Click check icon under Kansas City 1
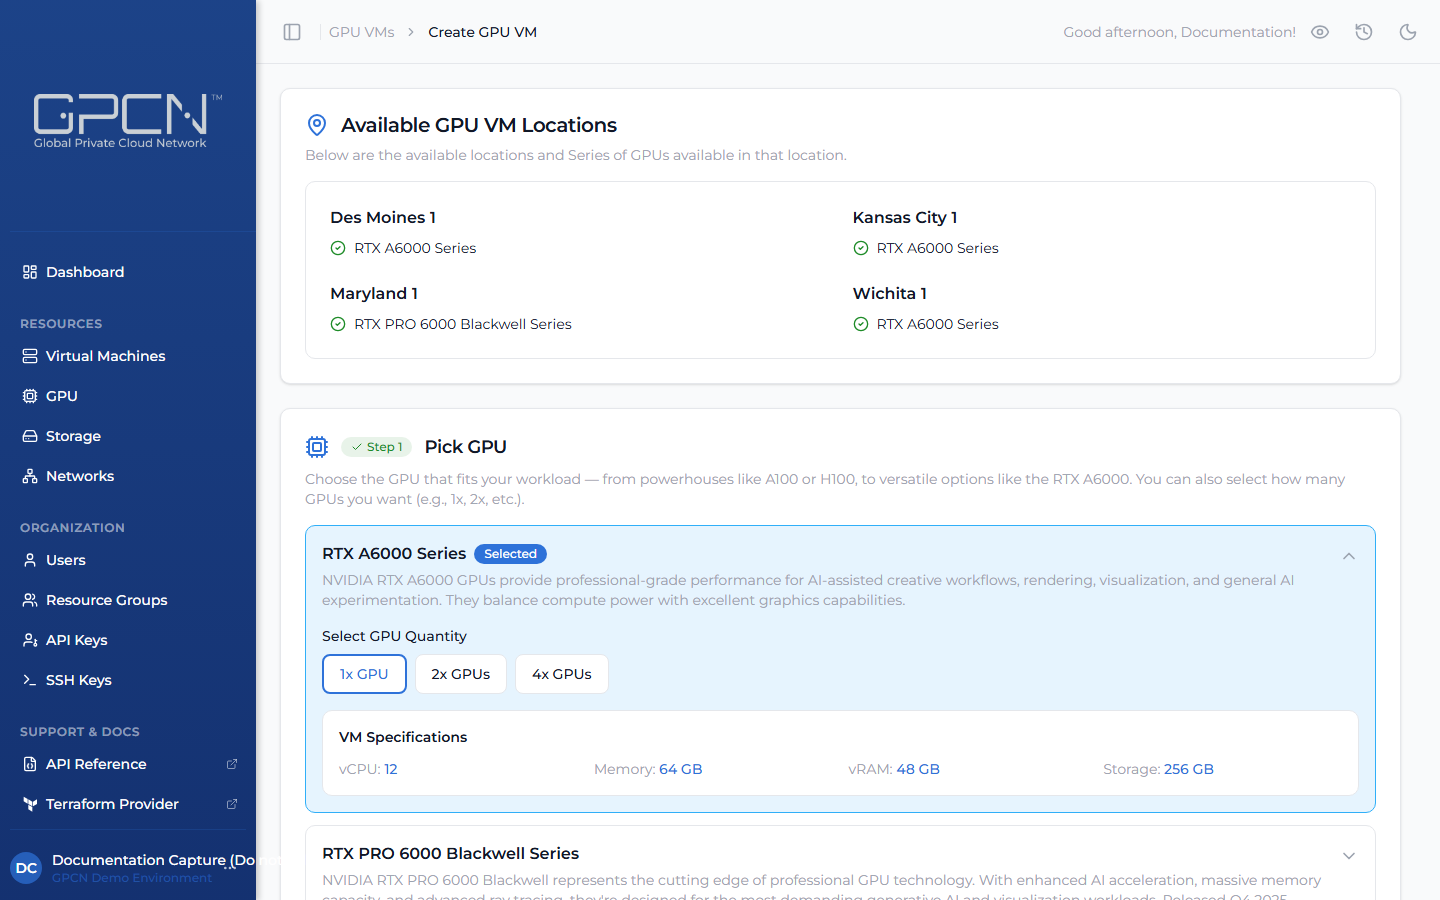The image size is (1440, 900). coord(861,248)
